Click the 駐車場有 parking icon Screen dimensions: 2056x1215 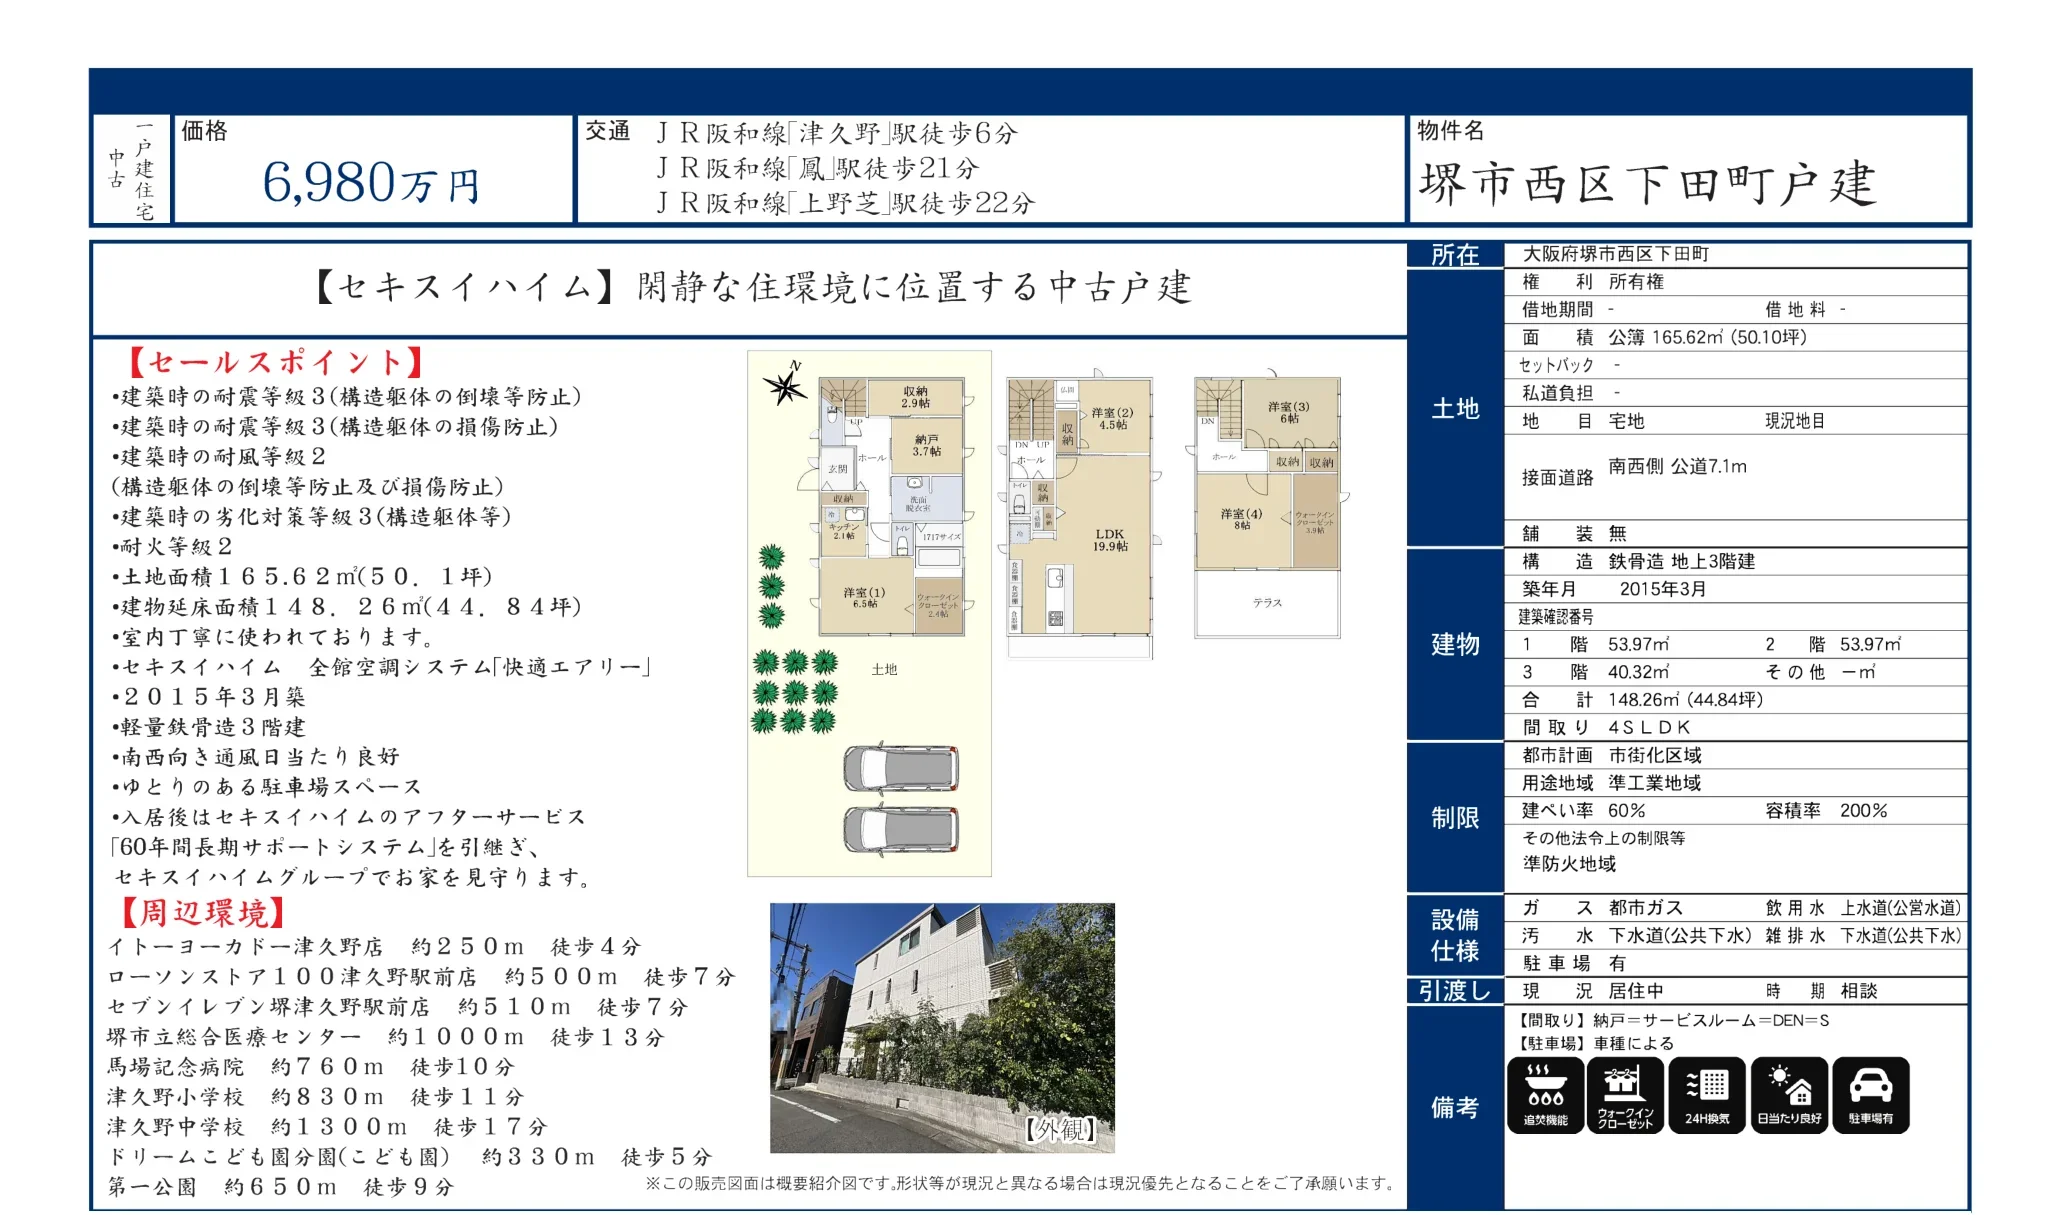(x=1870, y=1095)
